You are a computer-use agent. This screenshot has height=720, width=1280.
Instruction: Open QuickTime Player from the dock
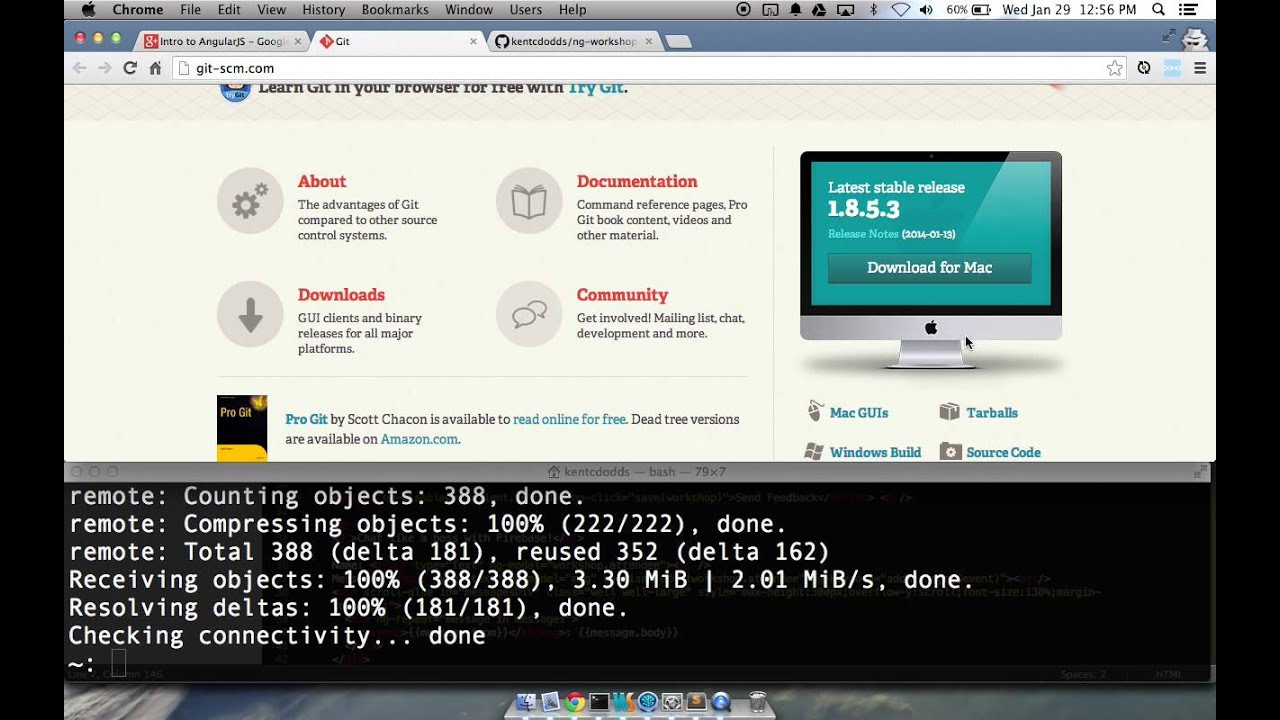coord(721,702)
